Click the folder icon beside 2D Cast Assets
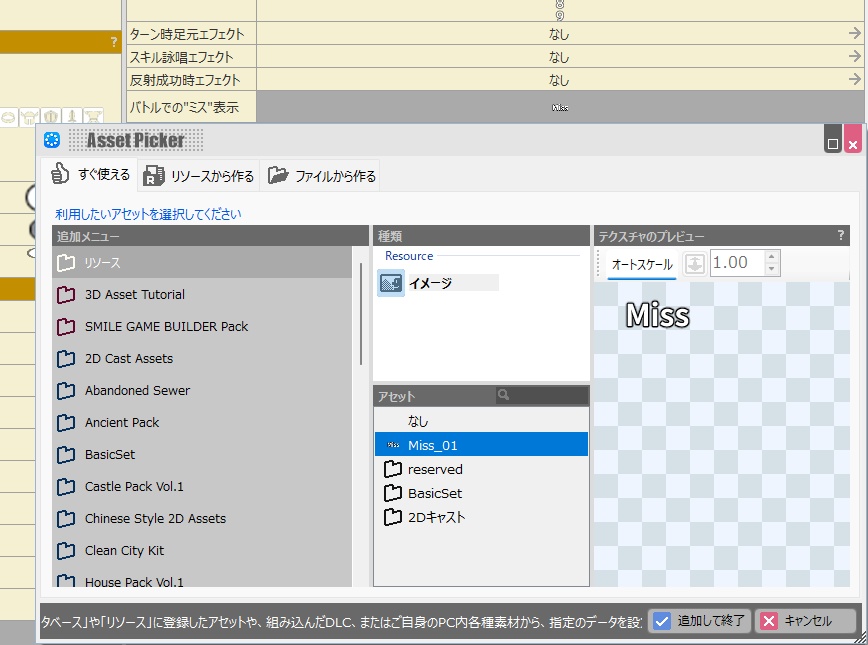Viewport: 868px width, 645px height. coord(66,359)
